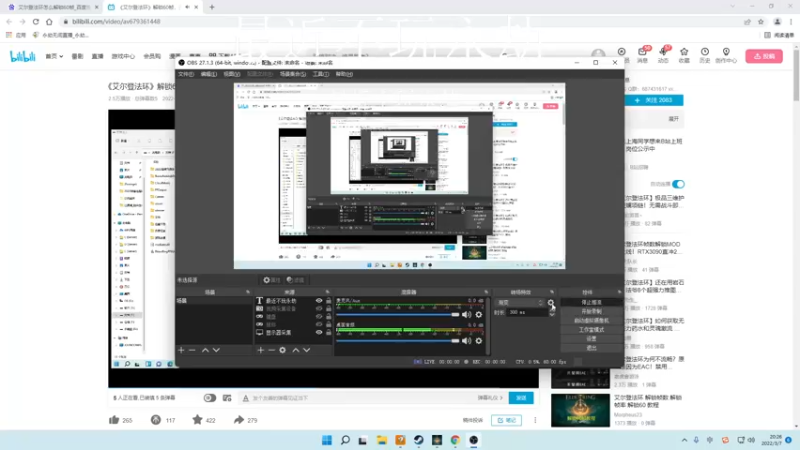Open Chrome from the taskbar
This screenshot has height=450, width=800.
(455, 440)
